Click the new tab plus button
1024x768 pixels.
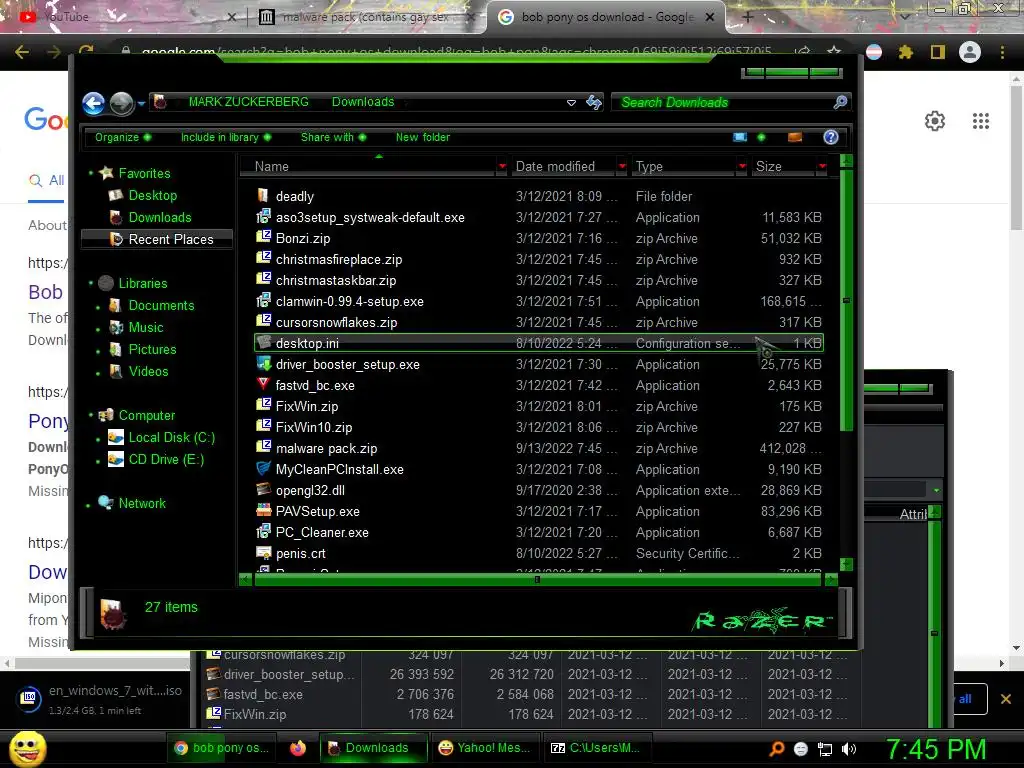point(748,17)
